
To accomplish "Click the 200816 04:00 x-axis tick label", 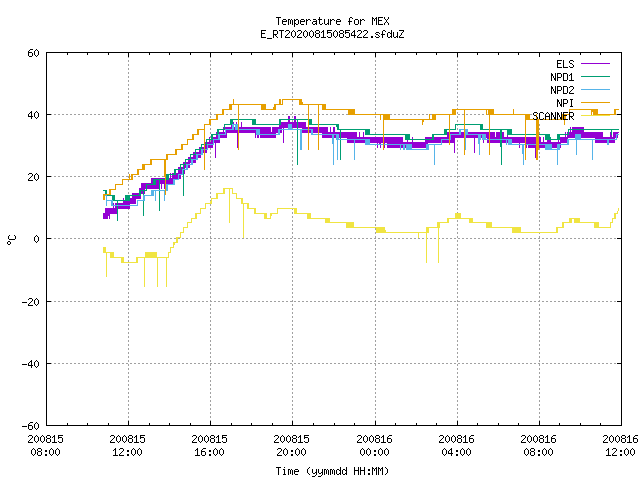I will [457, 446].
